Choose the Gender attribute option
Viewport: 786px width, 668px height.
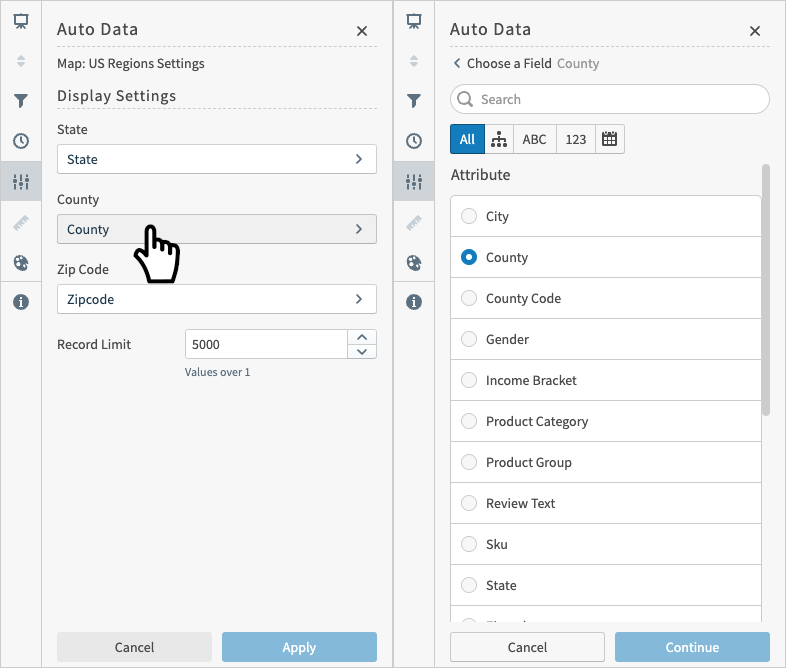(468, 339)
